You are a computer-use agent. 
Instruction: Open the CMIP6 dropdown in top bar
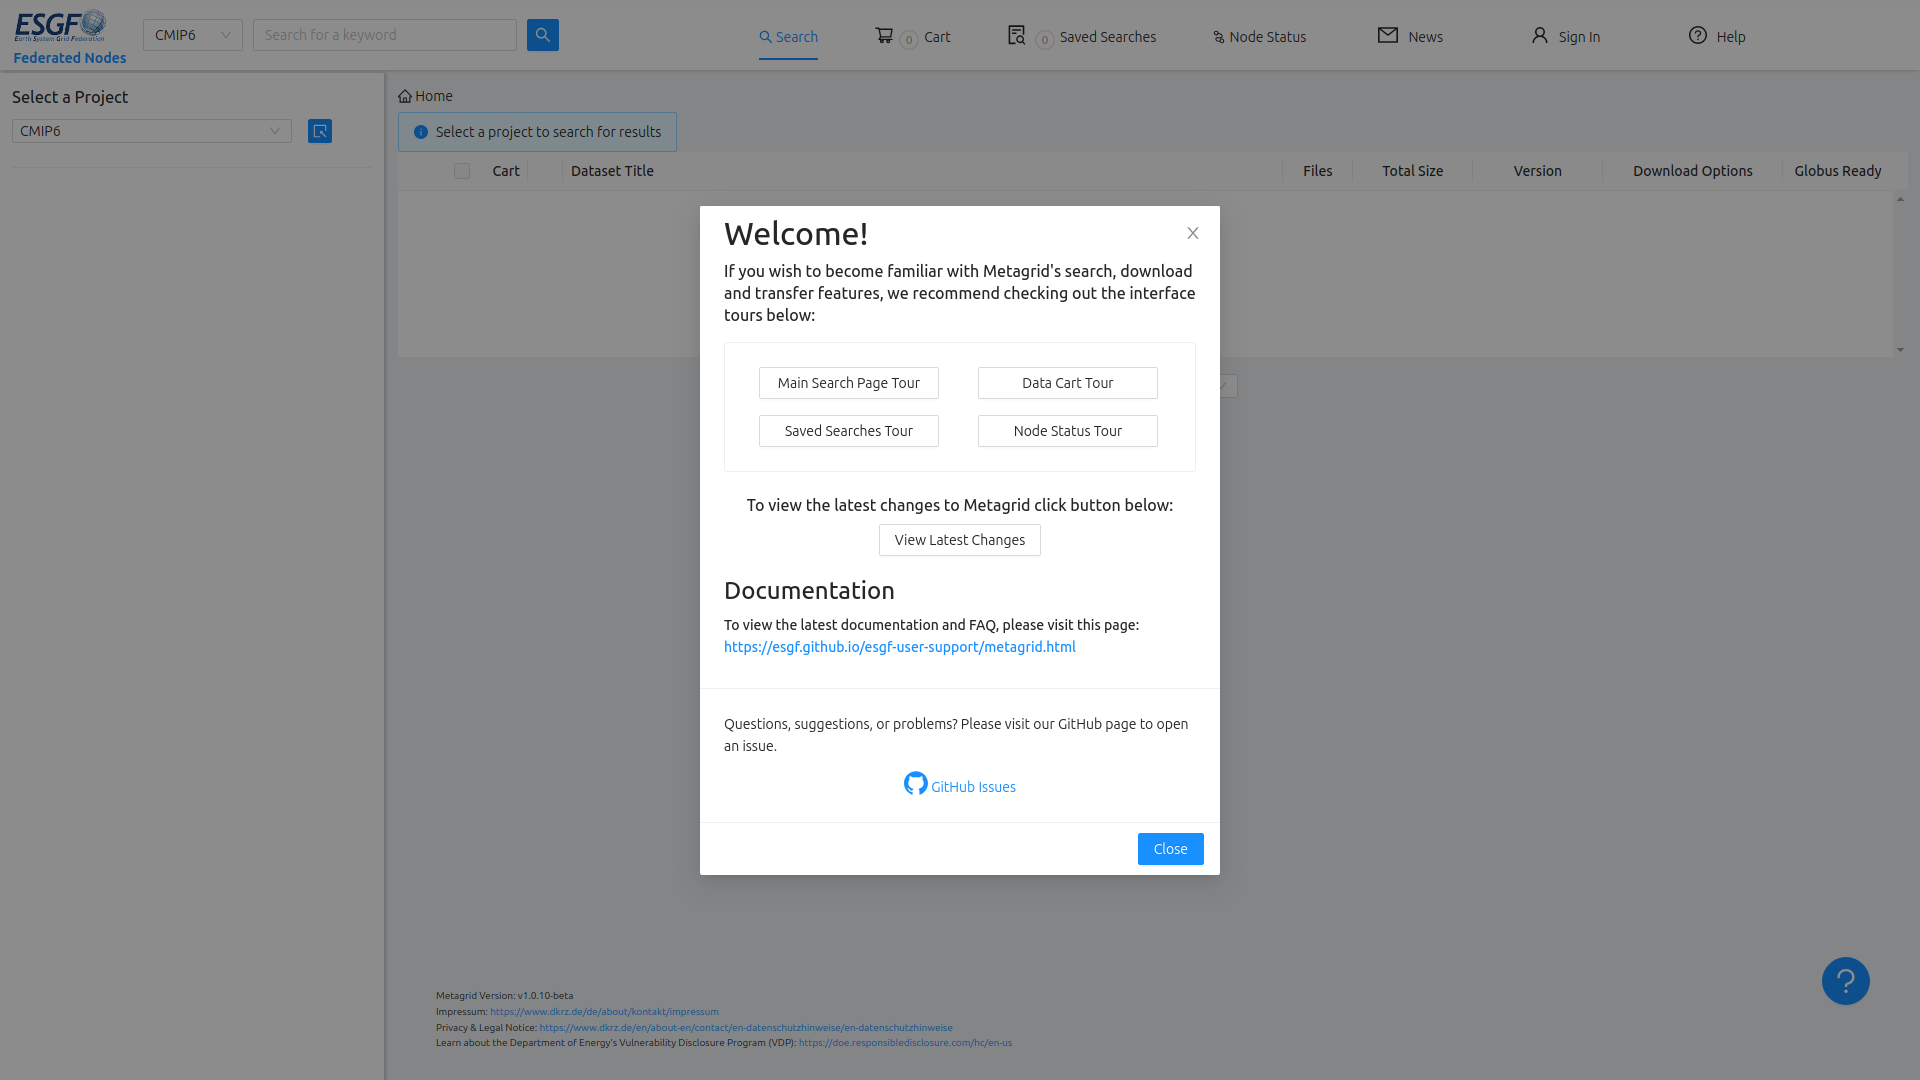pos(193,35)
